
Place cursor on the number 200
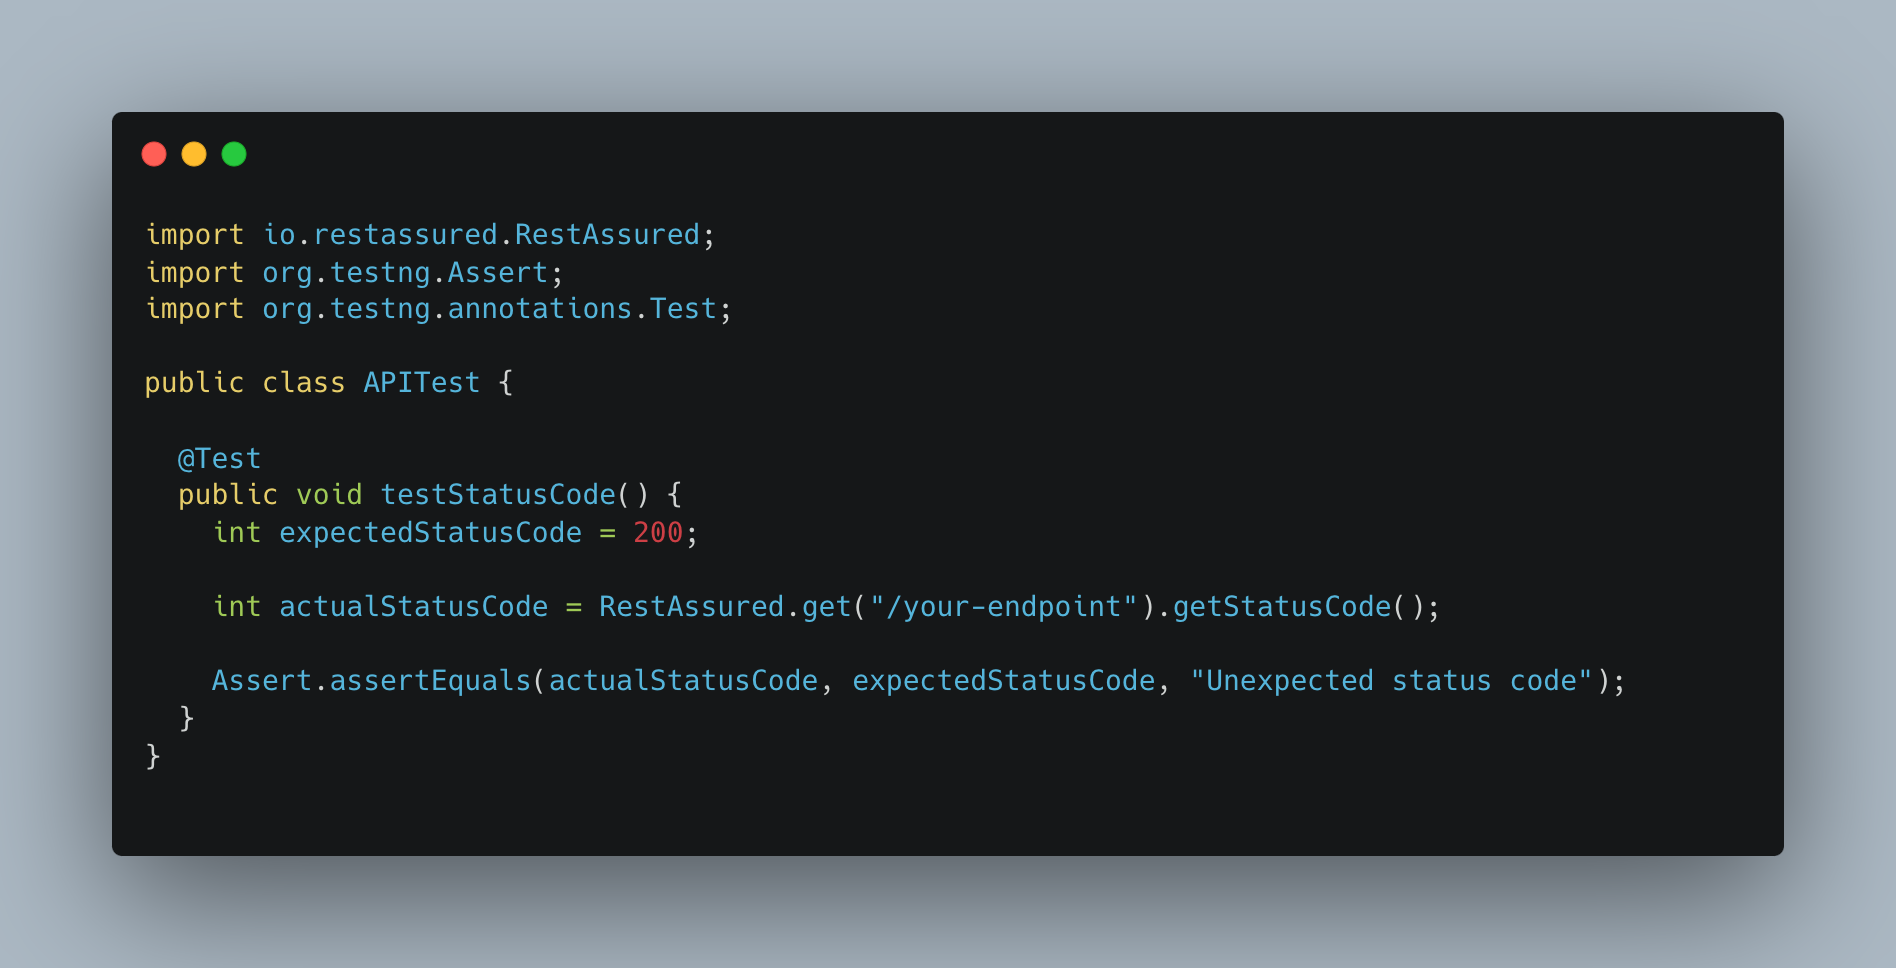pyautogui.click(x=658, y=533)
